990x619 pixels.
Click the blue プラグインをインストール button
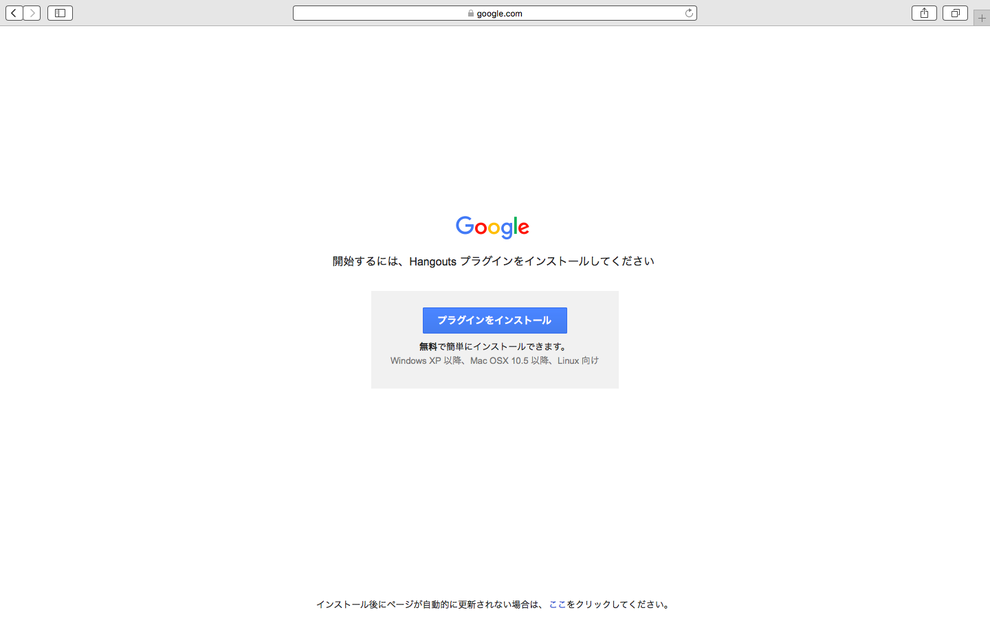point(494,320)
